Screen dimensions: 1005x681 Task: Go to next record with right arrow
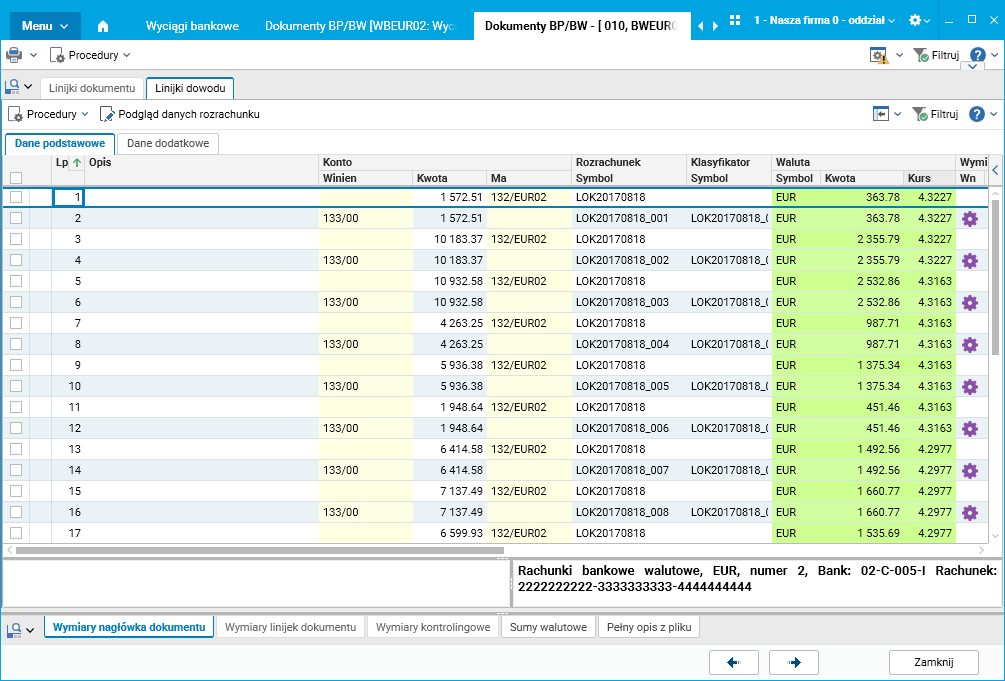[x=794, y=662]
